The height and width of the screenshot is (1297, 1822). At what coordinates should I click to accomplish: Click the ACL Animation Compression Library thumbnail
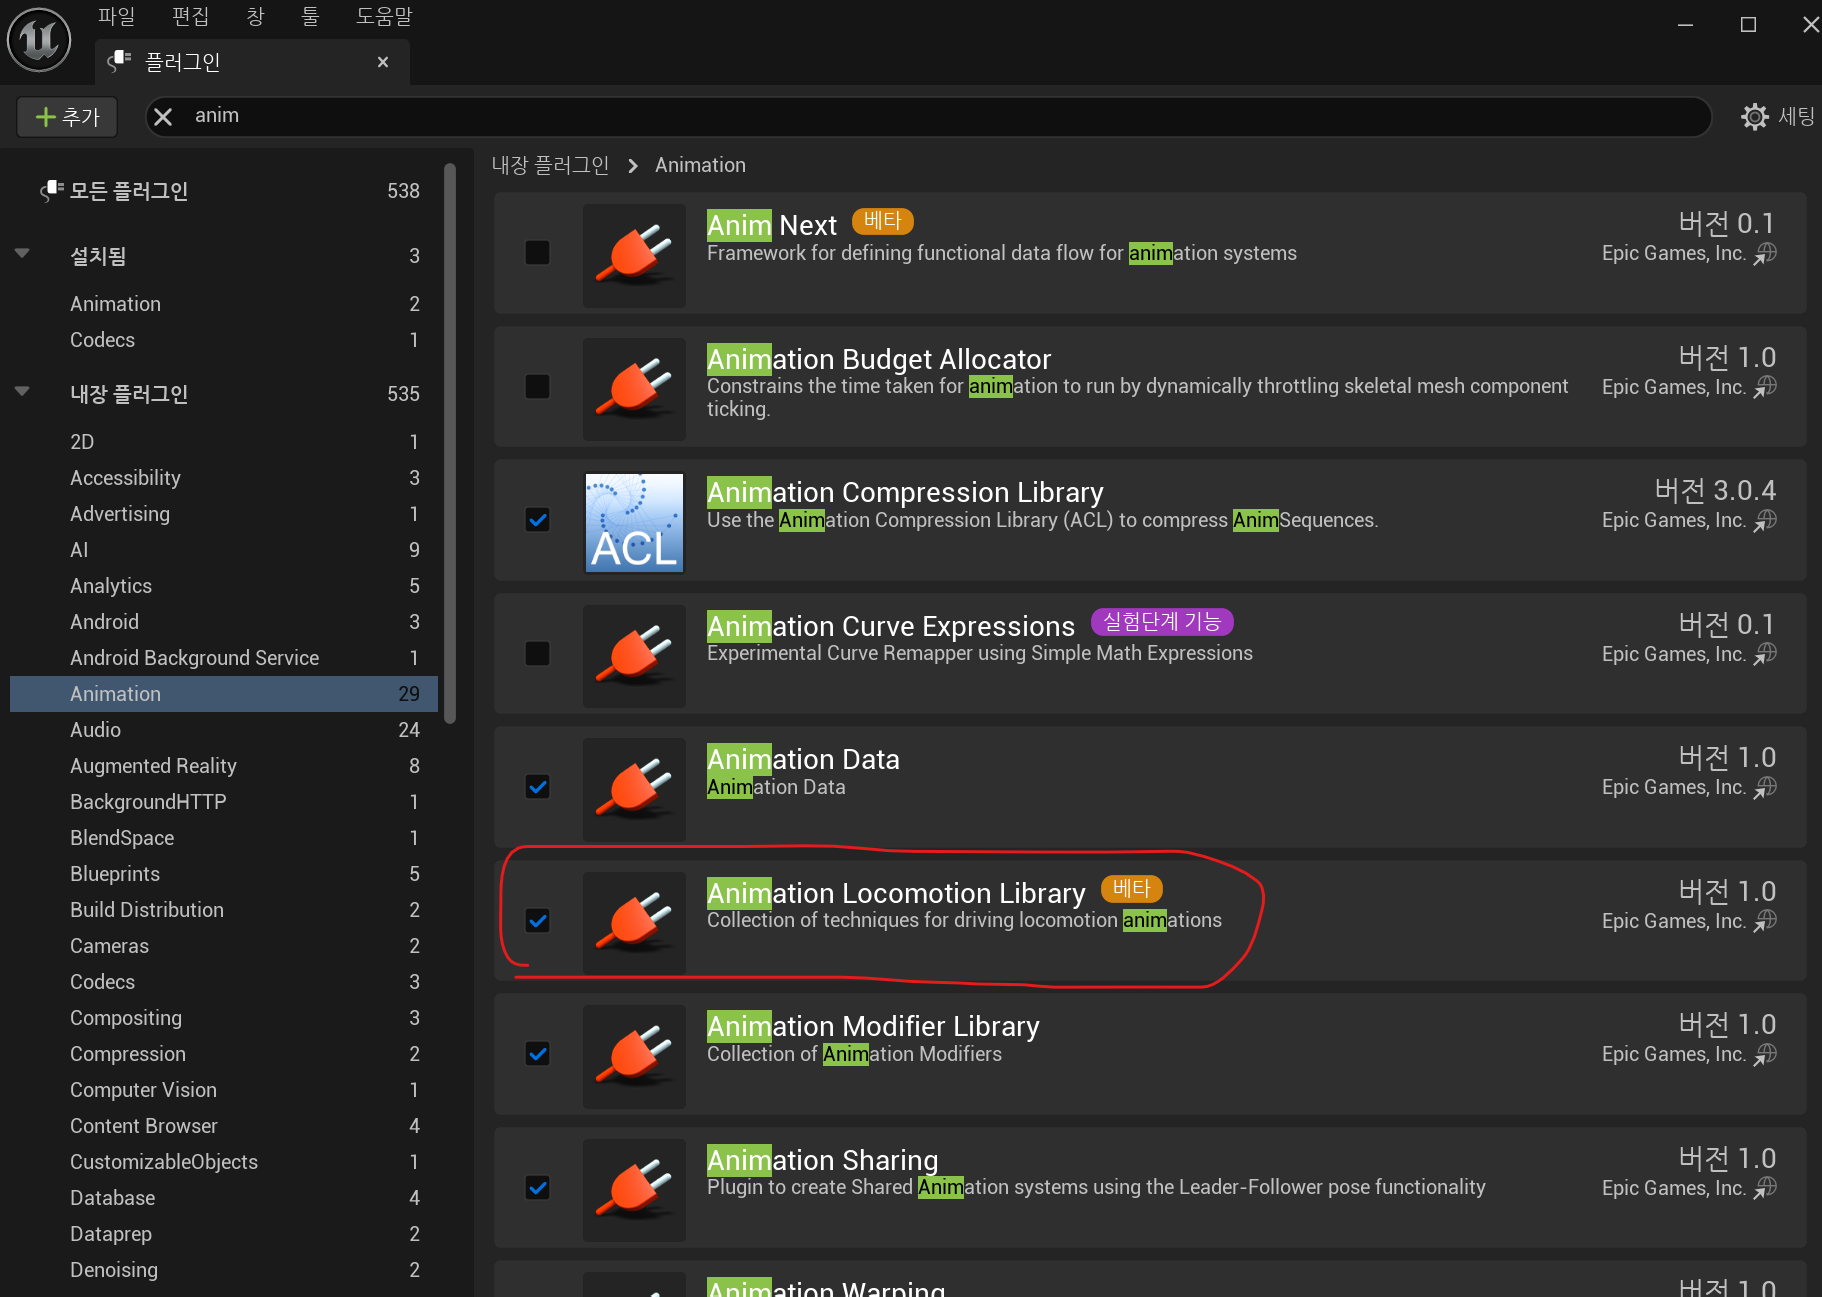coord(634,522)
